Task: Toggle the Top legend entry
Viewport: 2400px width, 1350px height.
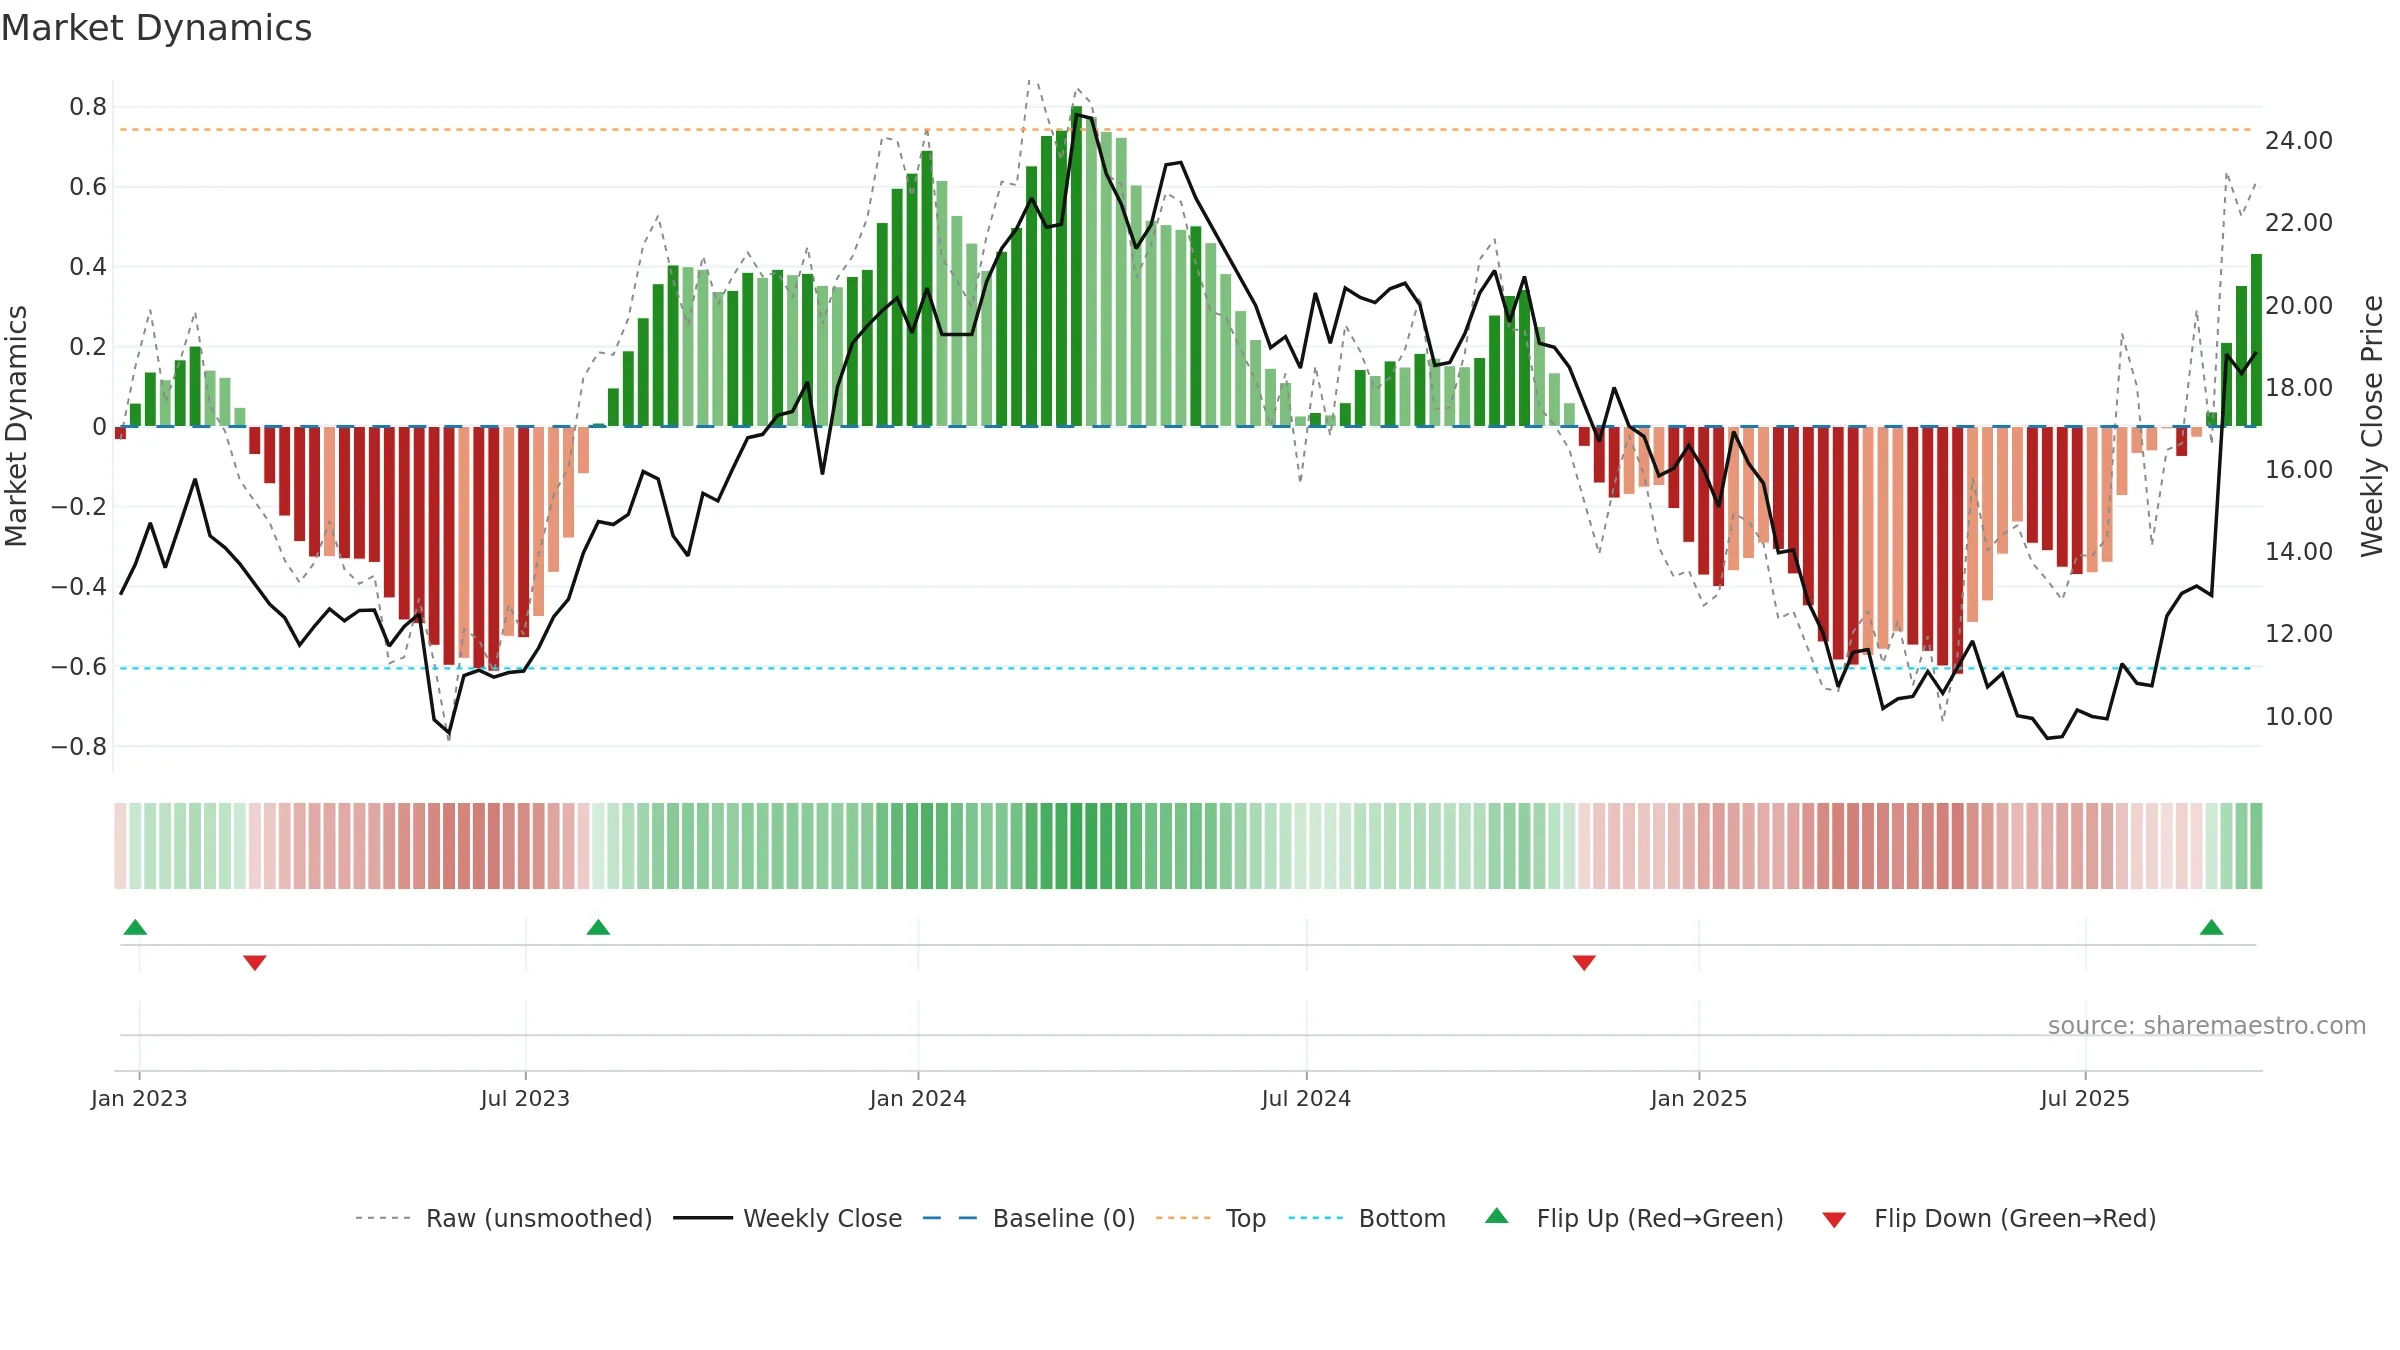Action: tap(1211, 1218)
